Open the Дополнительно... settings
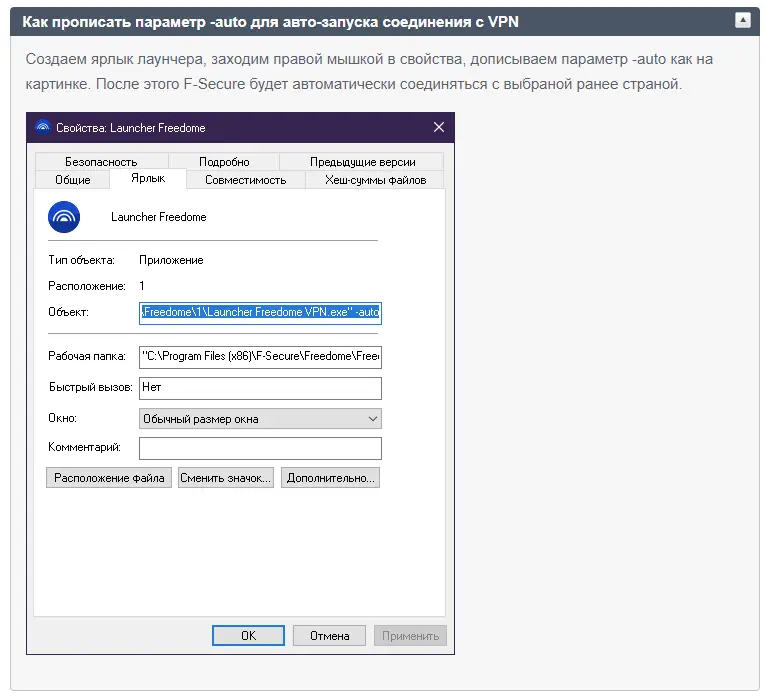This screenshot has height=698, width=766. pos(330,478)
